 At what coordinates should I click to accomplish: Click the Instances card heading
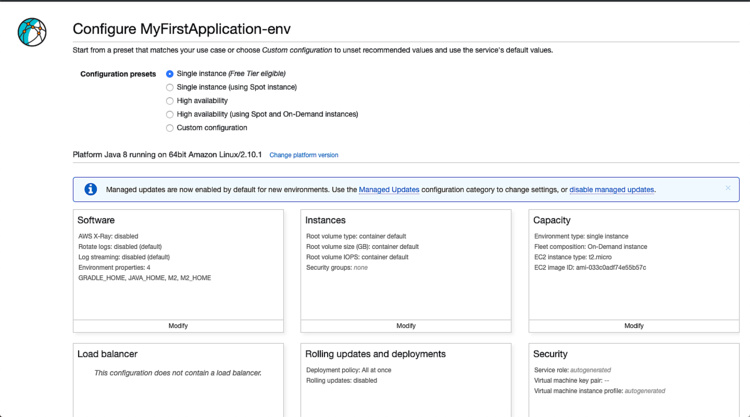pyautogui.click(x=325, y=220)
